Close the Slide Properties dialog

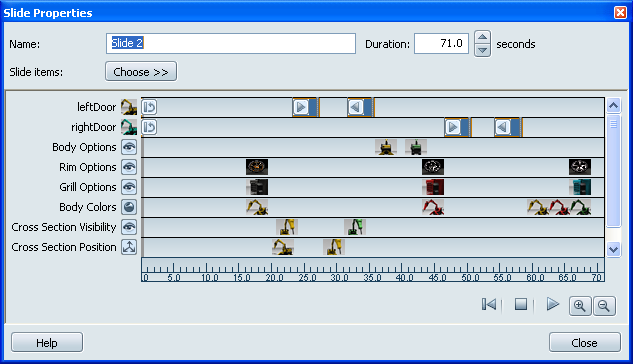click(585, 343)
